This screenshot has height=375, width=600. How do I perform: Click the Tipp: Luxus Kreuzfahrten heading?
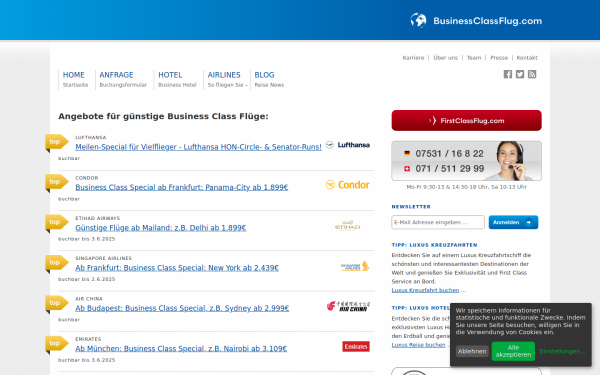434,245
